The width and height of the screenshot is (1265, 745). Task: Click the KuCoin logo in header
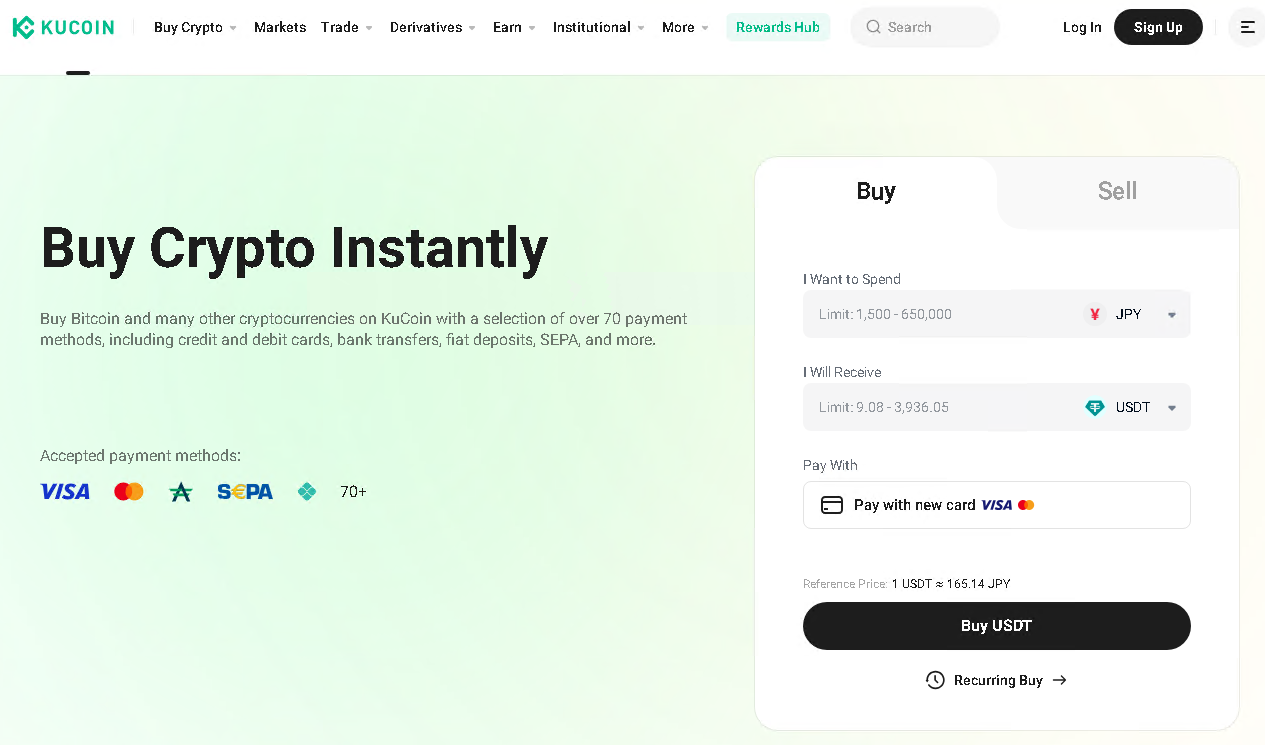coord(63,27)
